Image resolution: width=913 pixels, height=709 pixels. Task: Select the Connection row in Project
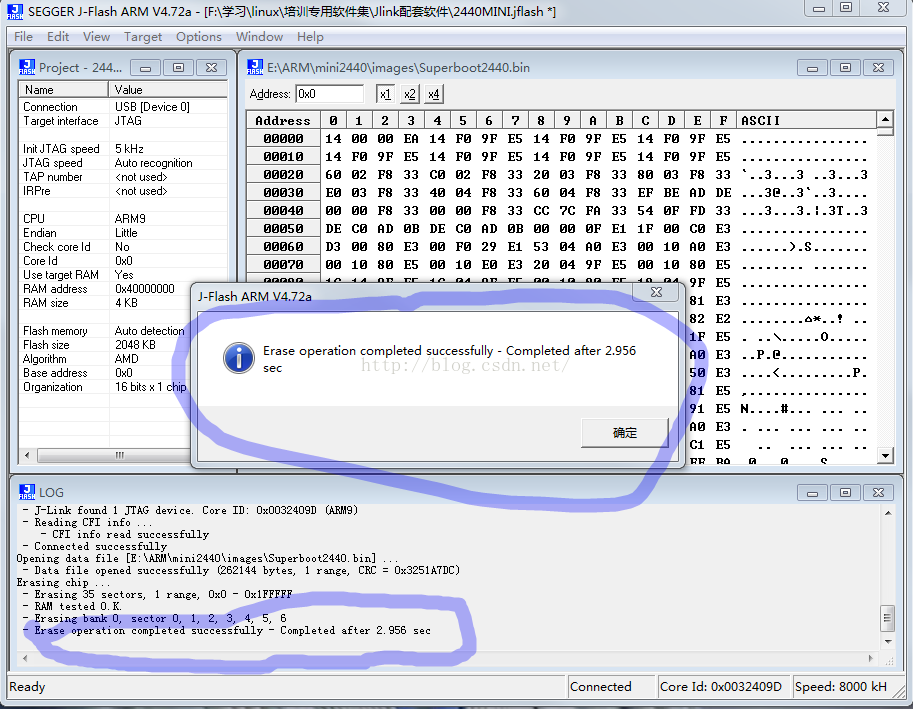tap(123, 107)
